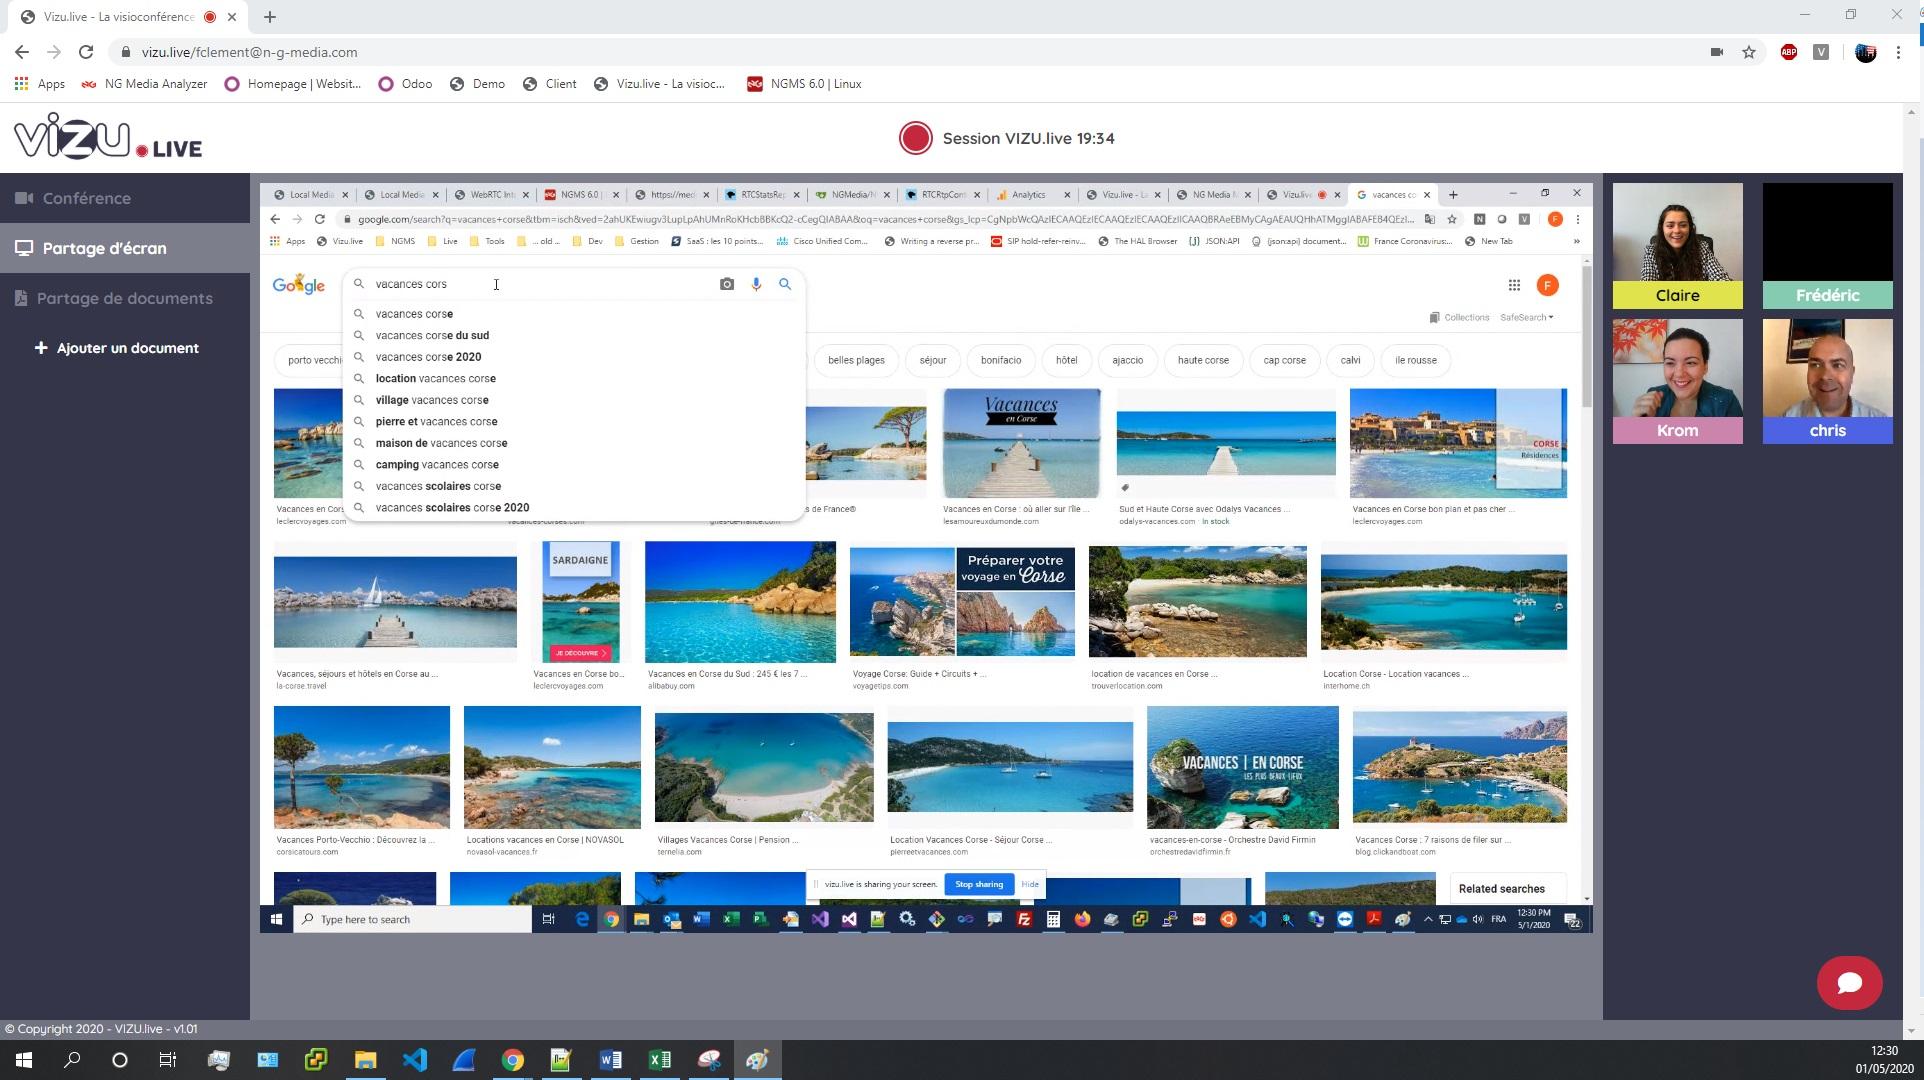Open the NG Media Analyzer bookmark
Viewport: 1924px width, 1080px height.
coord(144,84)
